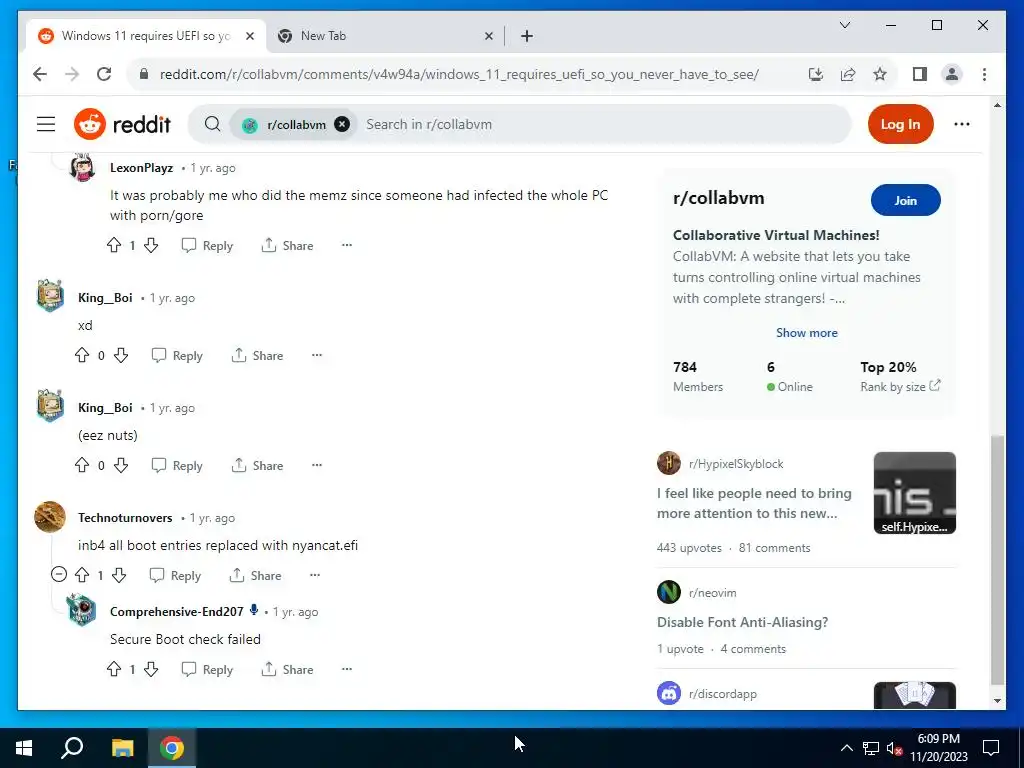Reply to Technoturnovers' comment
Screen dimensions: 1024x768
[x=175, y=575]
